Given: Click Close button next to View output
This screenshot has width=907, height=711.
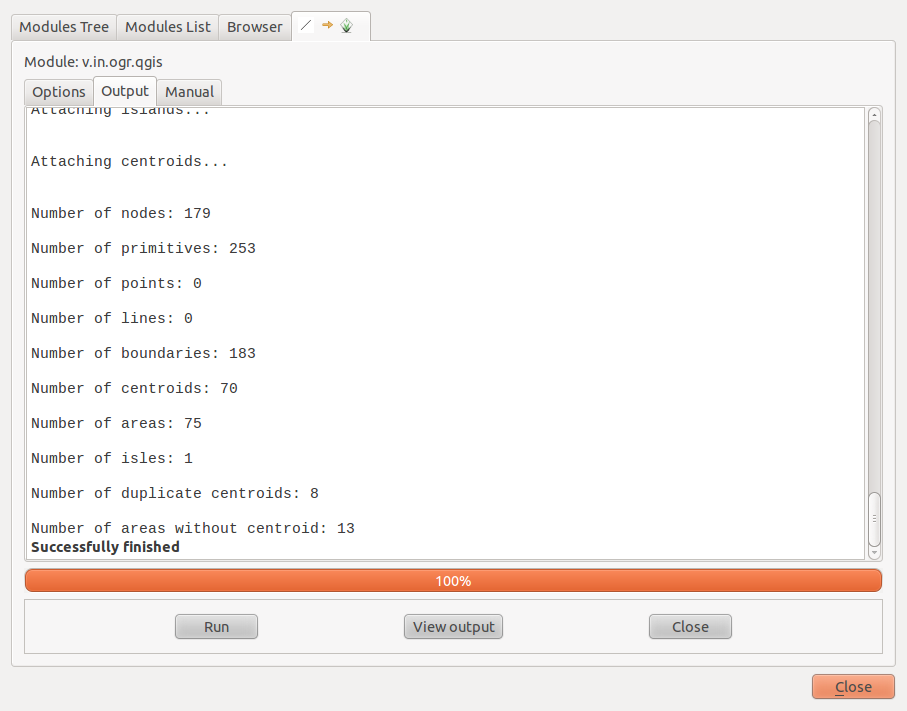Looking at the screenshot, I should click(x=690, y=627).
